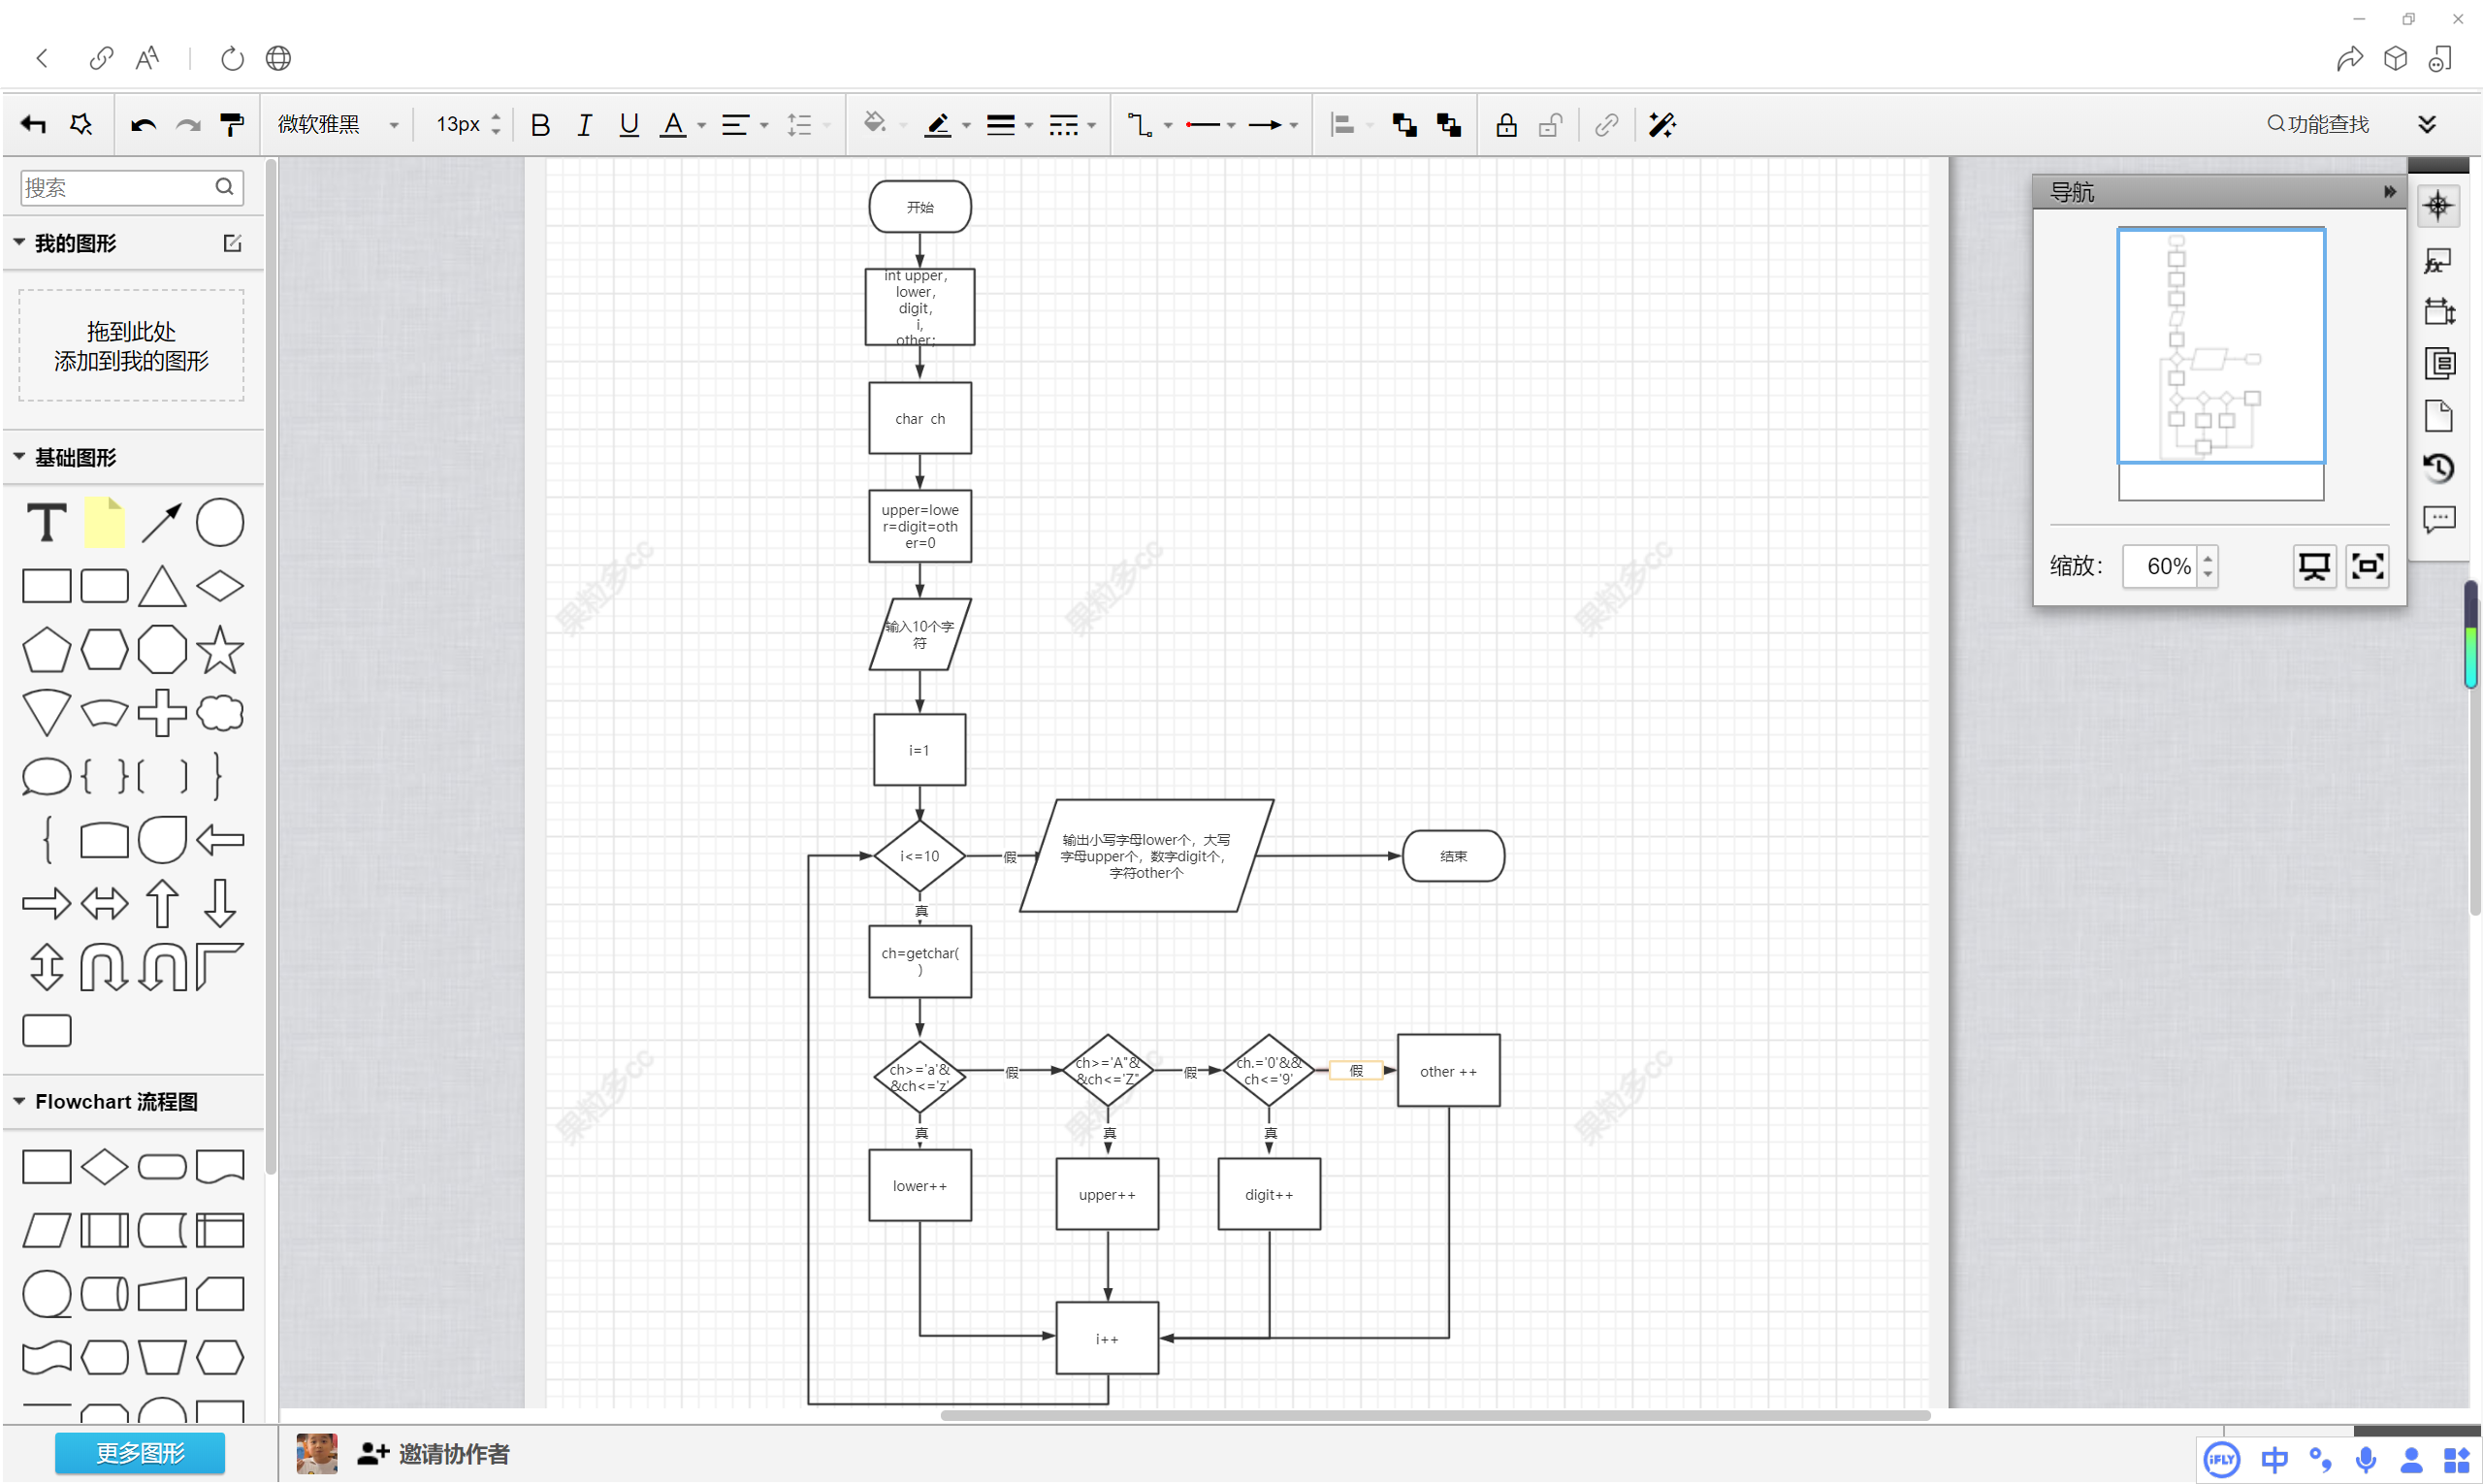Screen dimensions: 2483x1484
Task: Open the comments speech bubble icon
Action: (2438, 519)
